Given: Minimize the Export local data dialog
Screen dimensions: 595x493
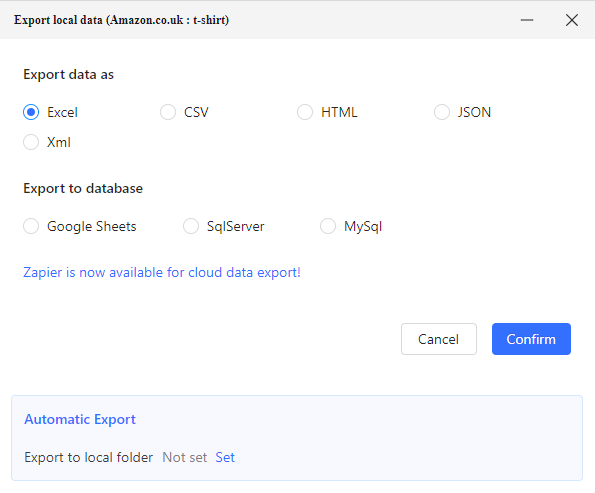Looking at the screenshot, I should click(527, 20).
